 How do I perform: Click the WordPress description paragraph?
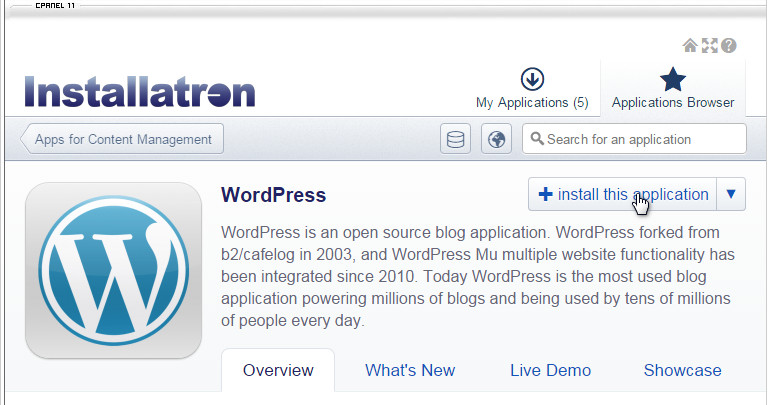point(478,276)
